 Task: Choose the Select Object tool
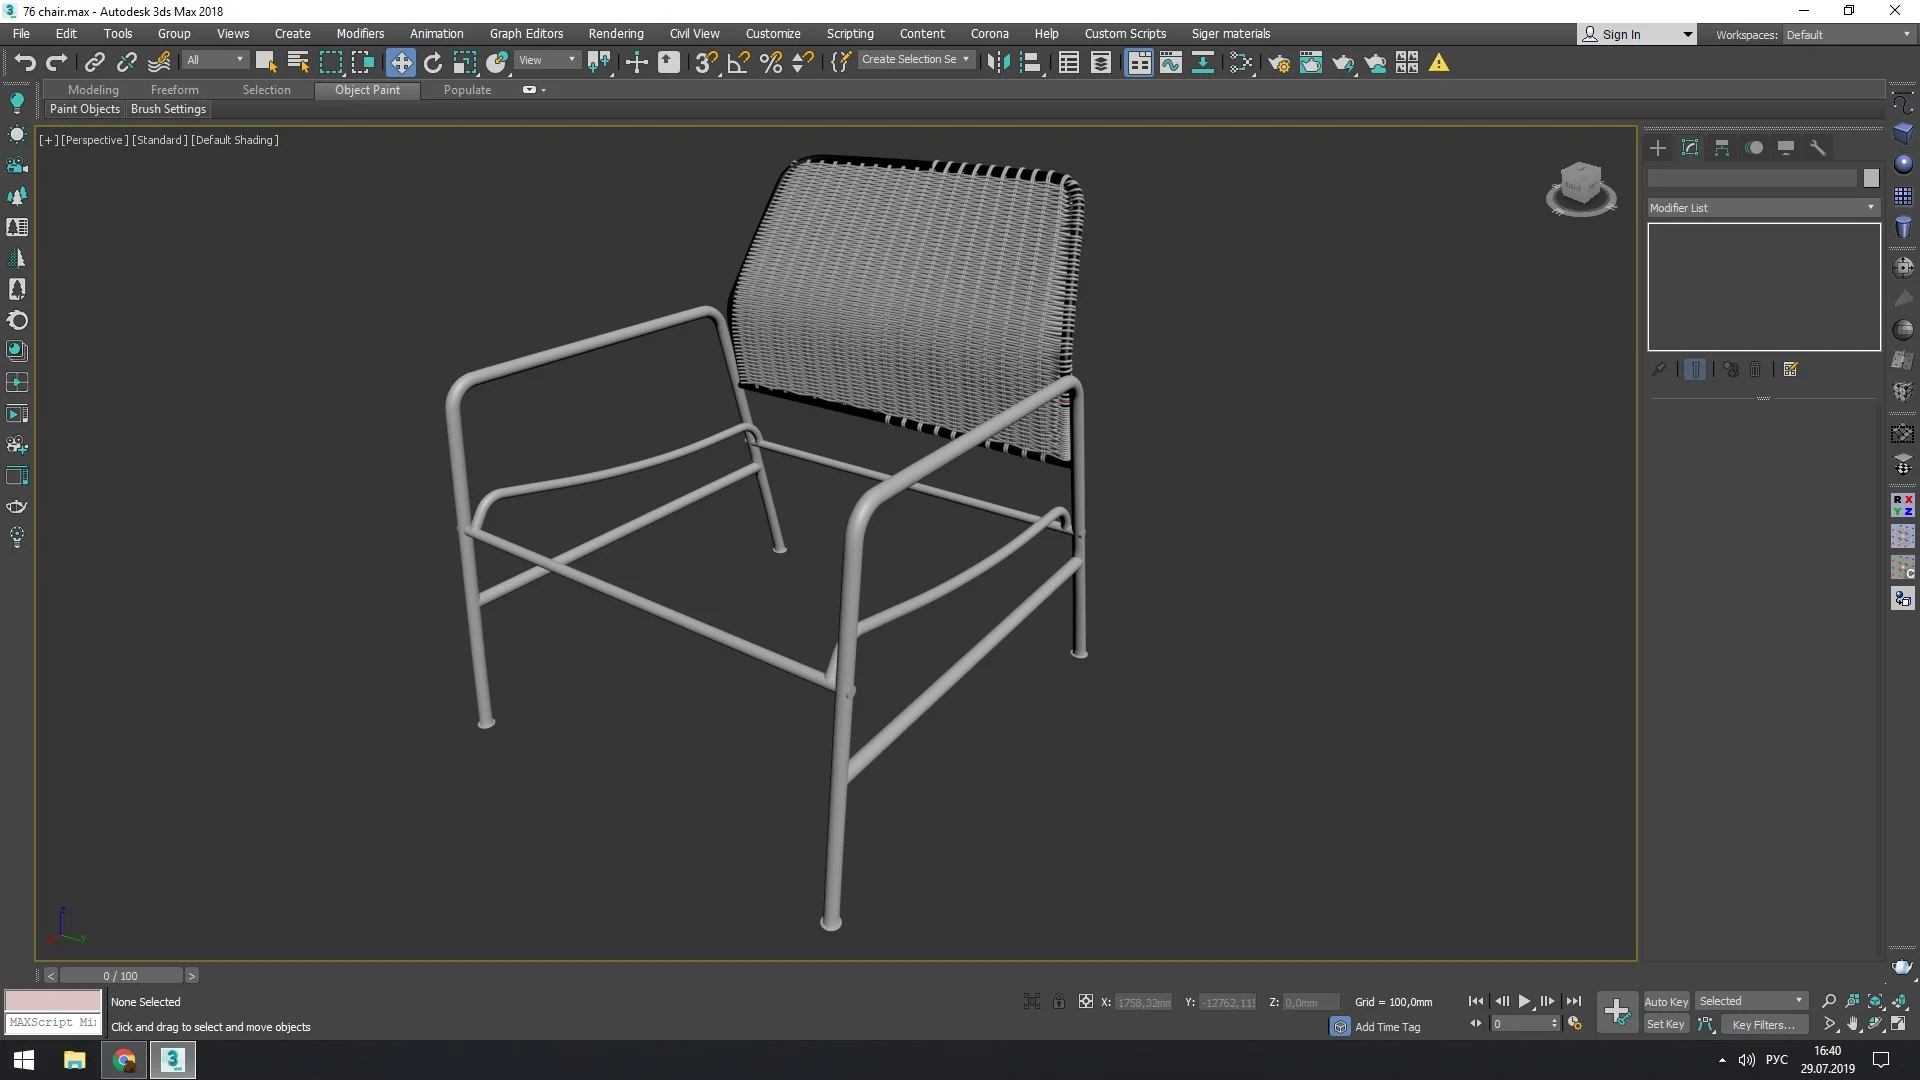point(266,63)
